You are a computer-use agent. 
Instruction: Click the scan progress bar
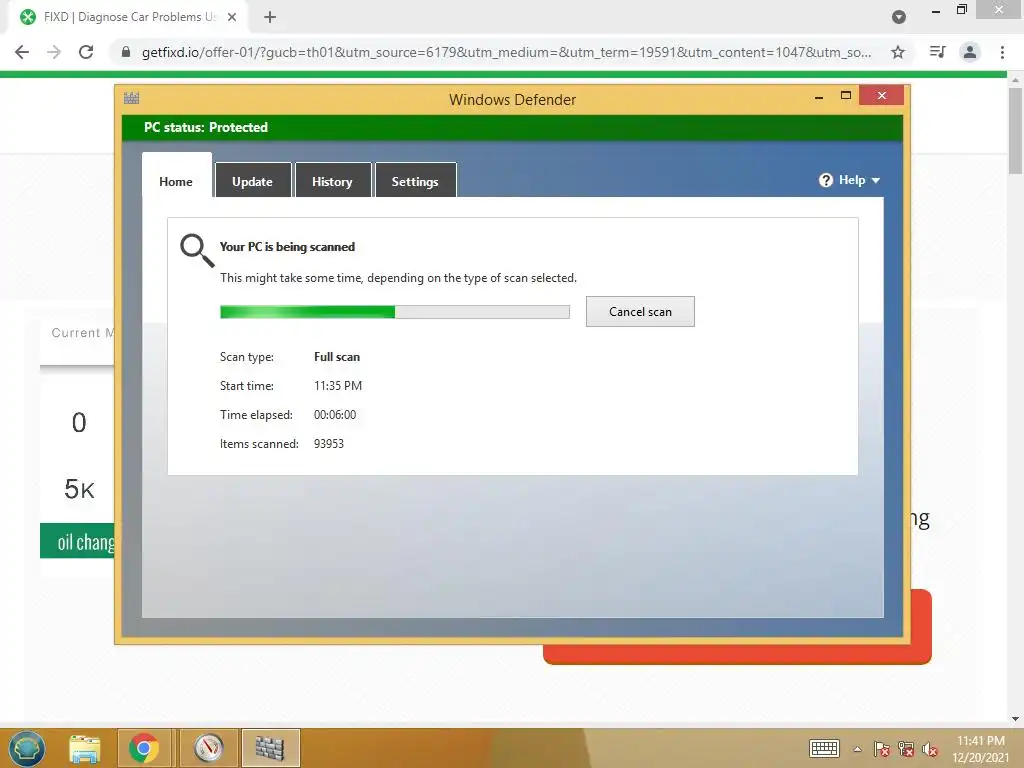click(x=394, y=312)
